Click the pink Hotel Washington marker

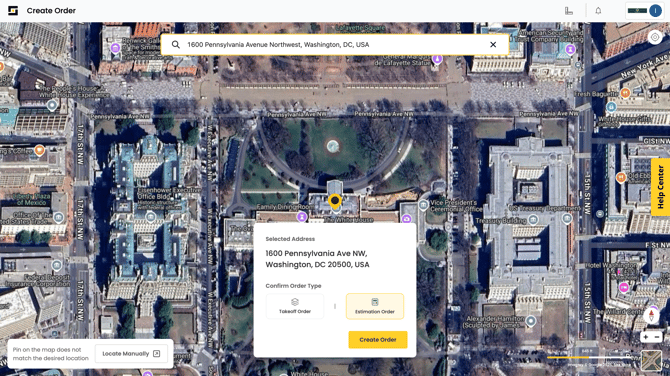click(624, 287)
